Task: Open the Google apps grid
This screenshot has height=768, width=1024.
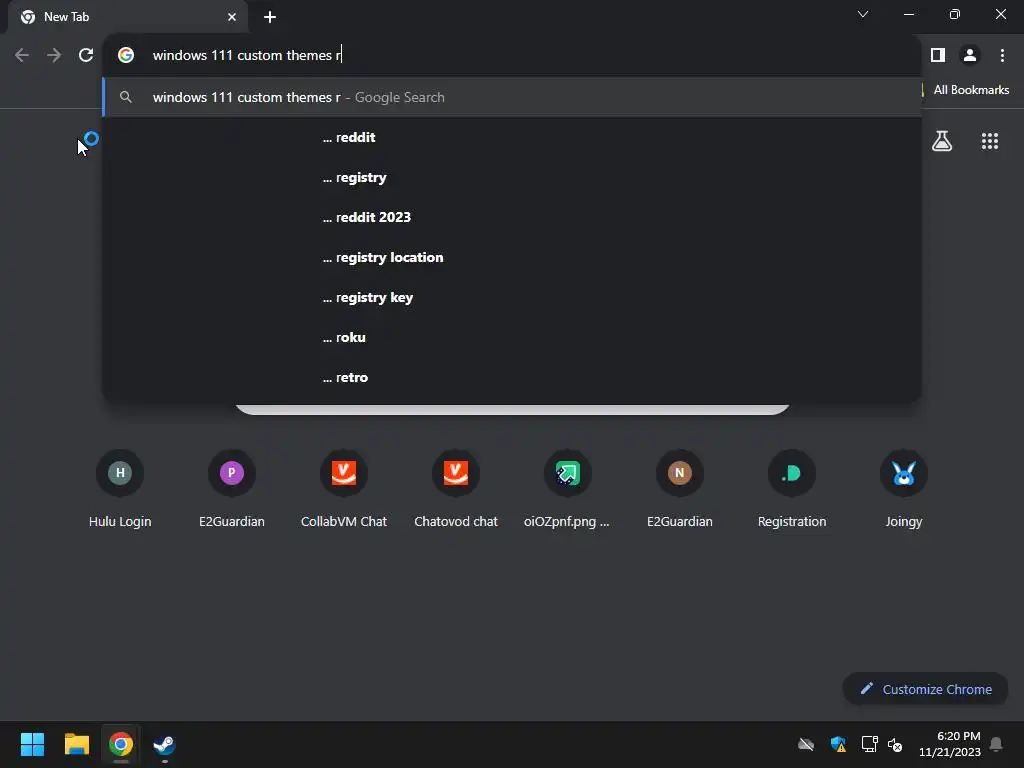Action: [990, 141]
